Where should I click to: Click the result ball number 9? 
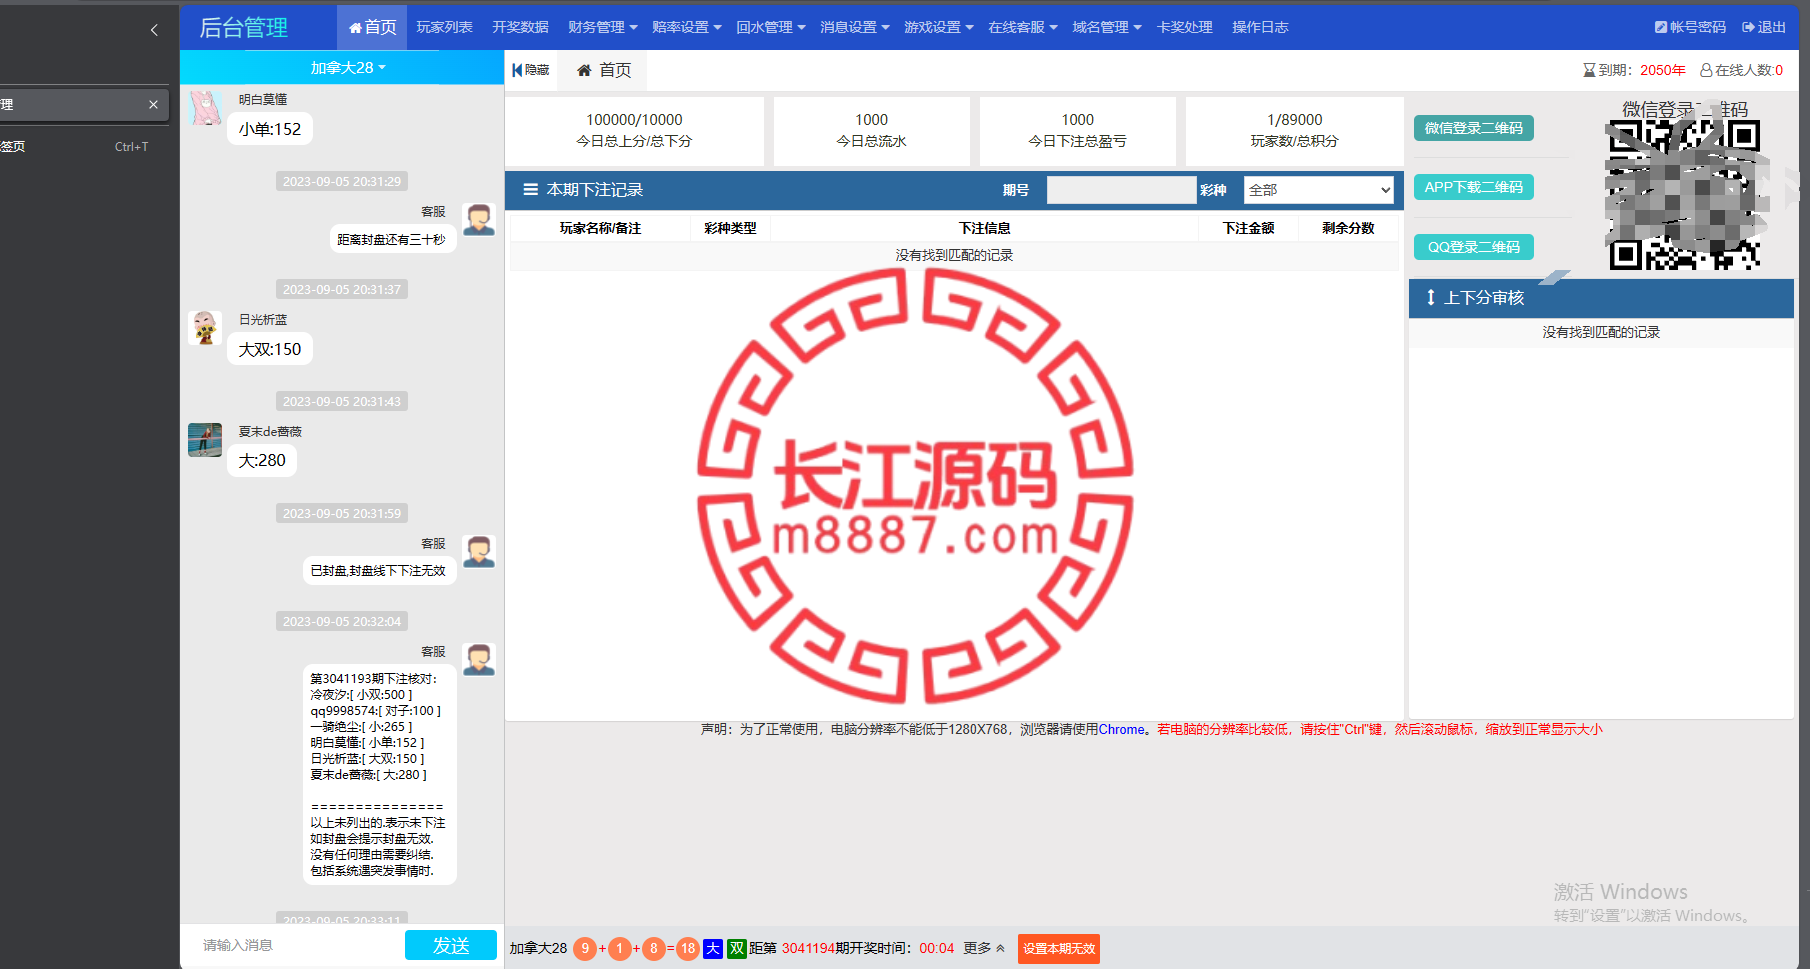tap(585, 948)
